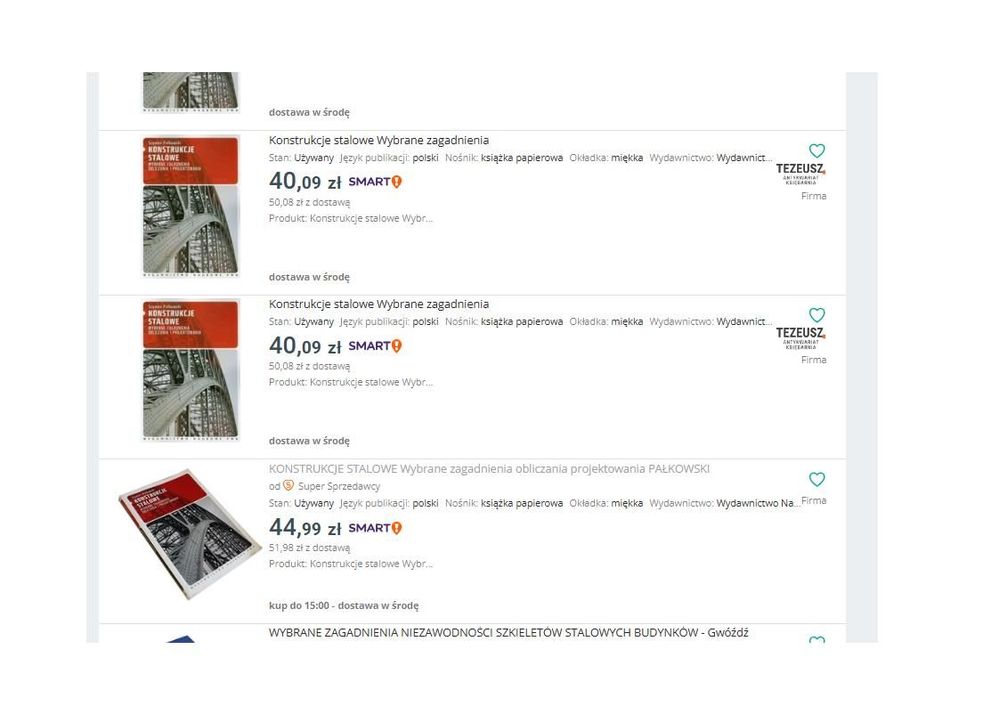Add first 40,09 zł listing to favorites heart
999x706 pixels.
point(817,151)
